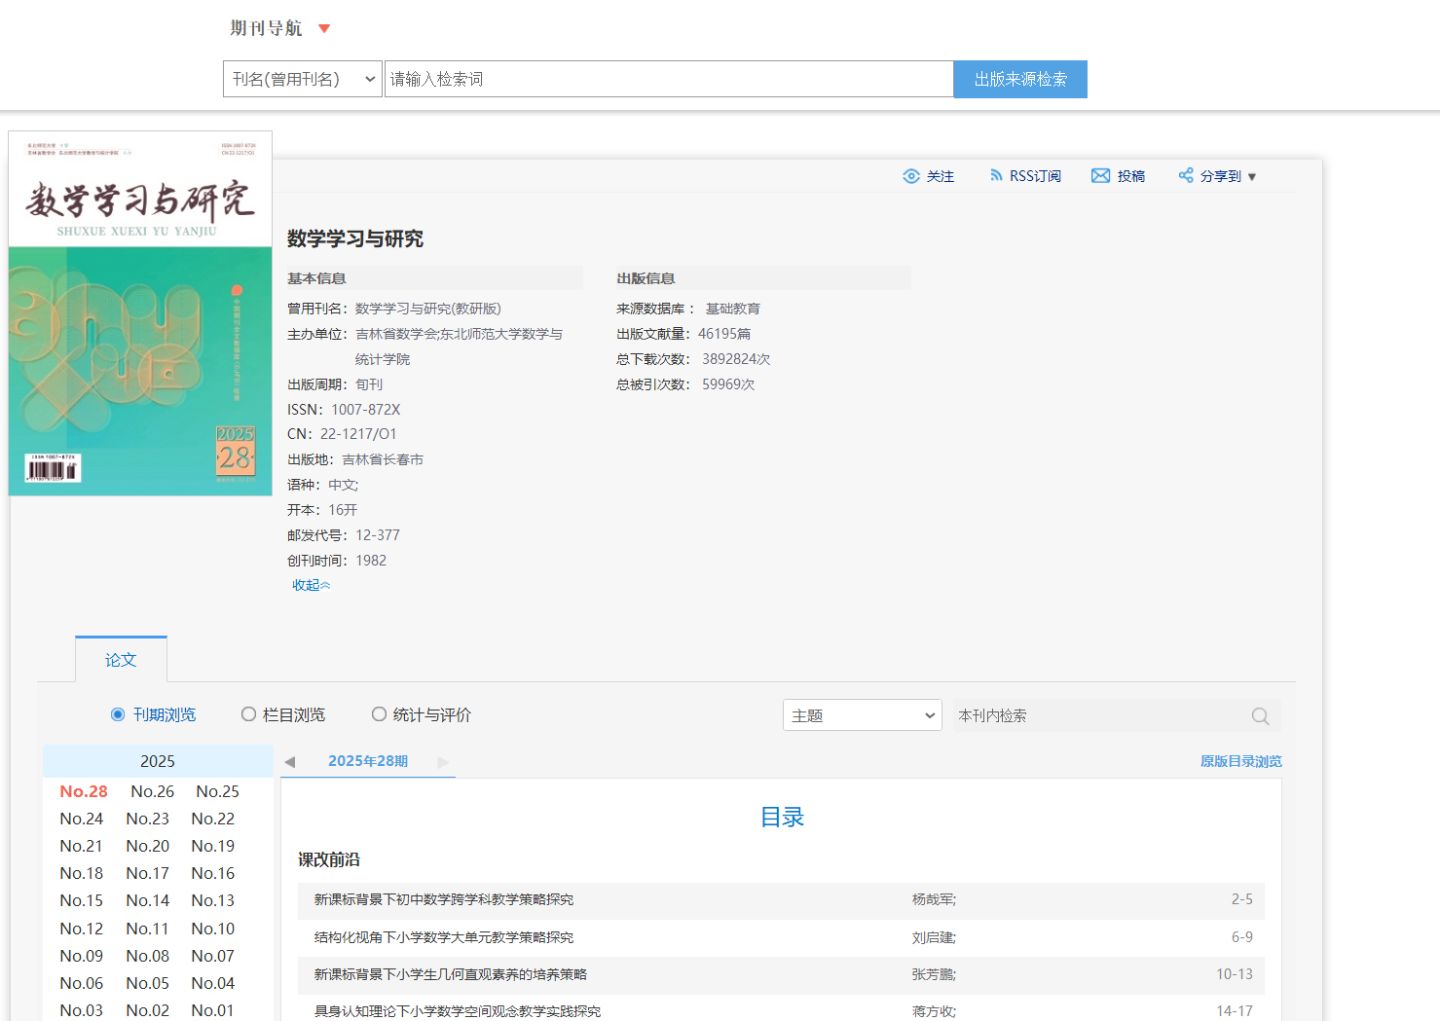Click the red triangle beside 期刊导航
This screenshot has height=1021, width=1440.
coord(324,29)
